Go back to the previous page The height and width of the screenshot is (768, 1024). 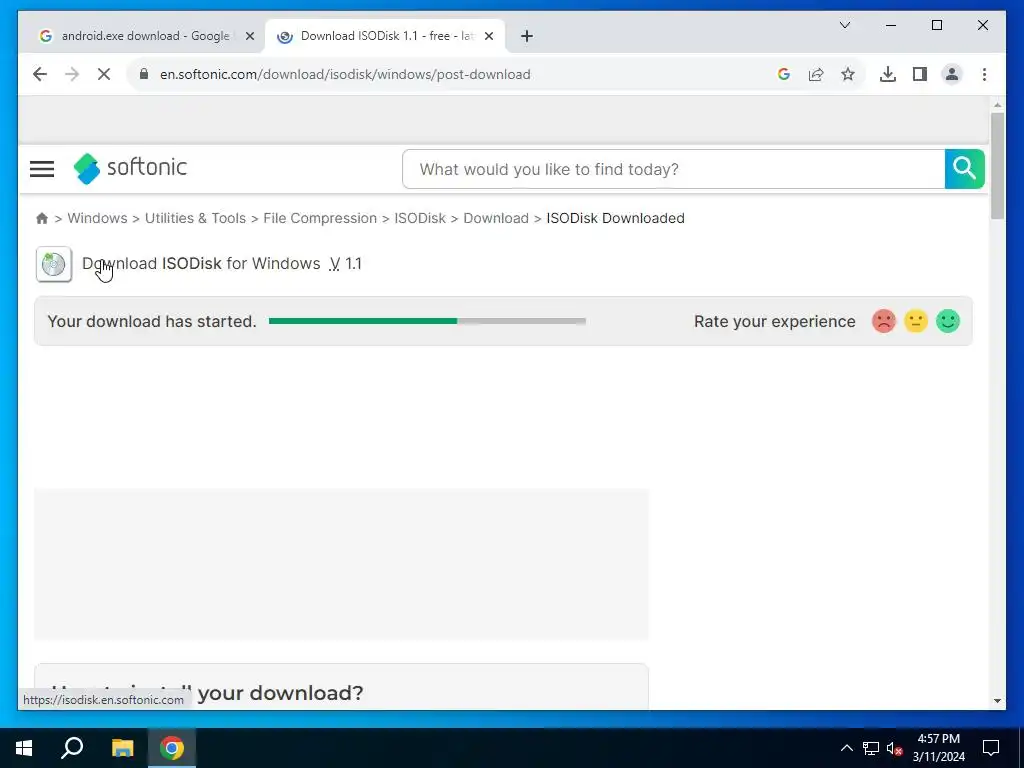click(40, 74)
